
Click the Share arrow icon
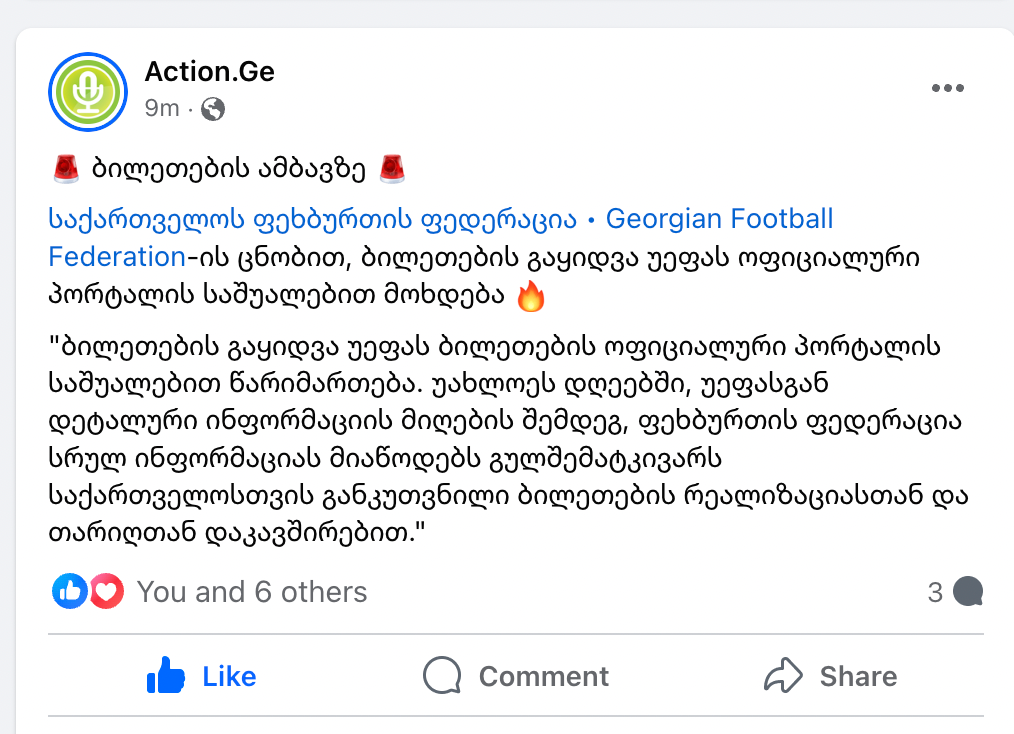783,676
